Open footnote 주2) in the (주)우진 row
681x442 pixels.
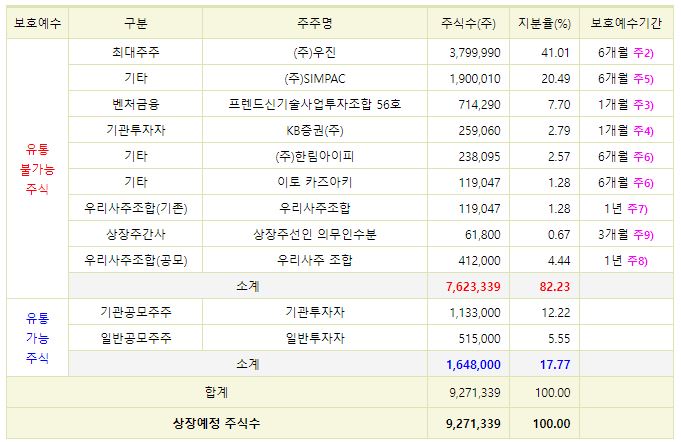tap(643, 53)
